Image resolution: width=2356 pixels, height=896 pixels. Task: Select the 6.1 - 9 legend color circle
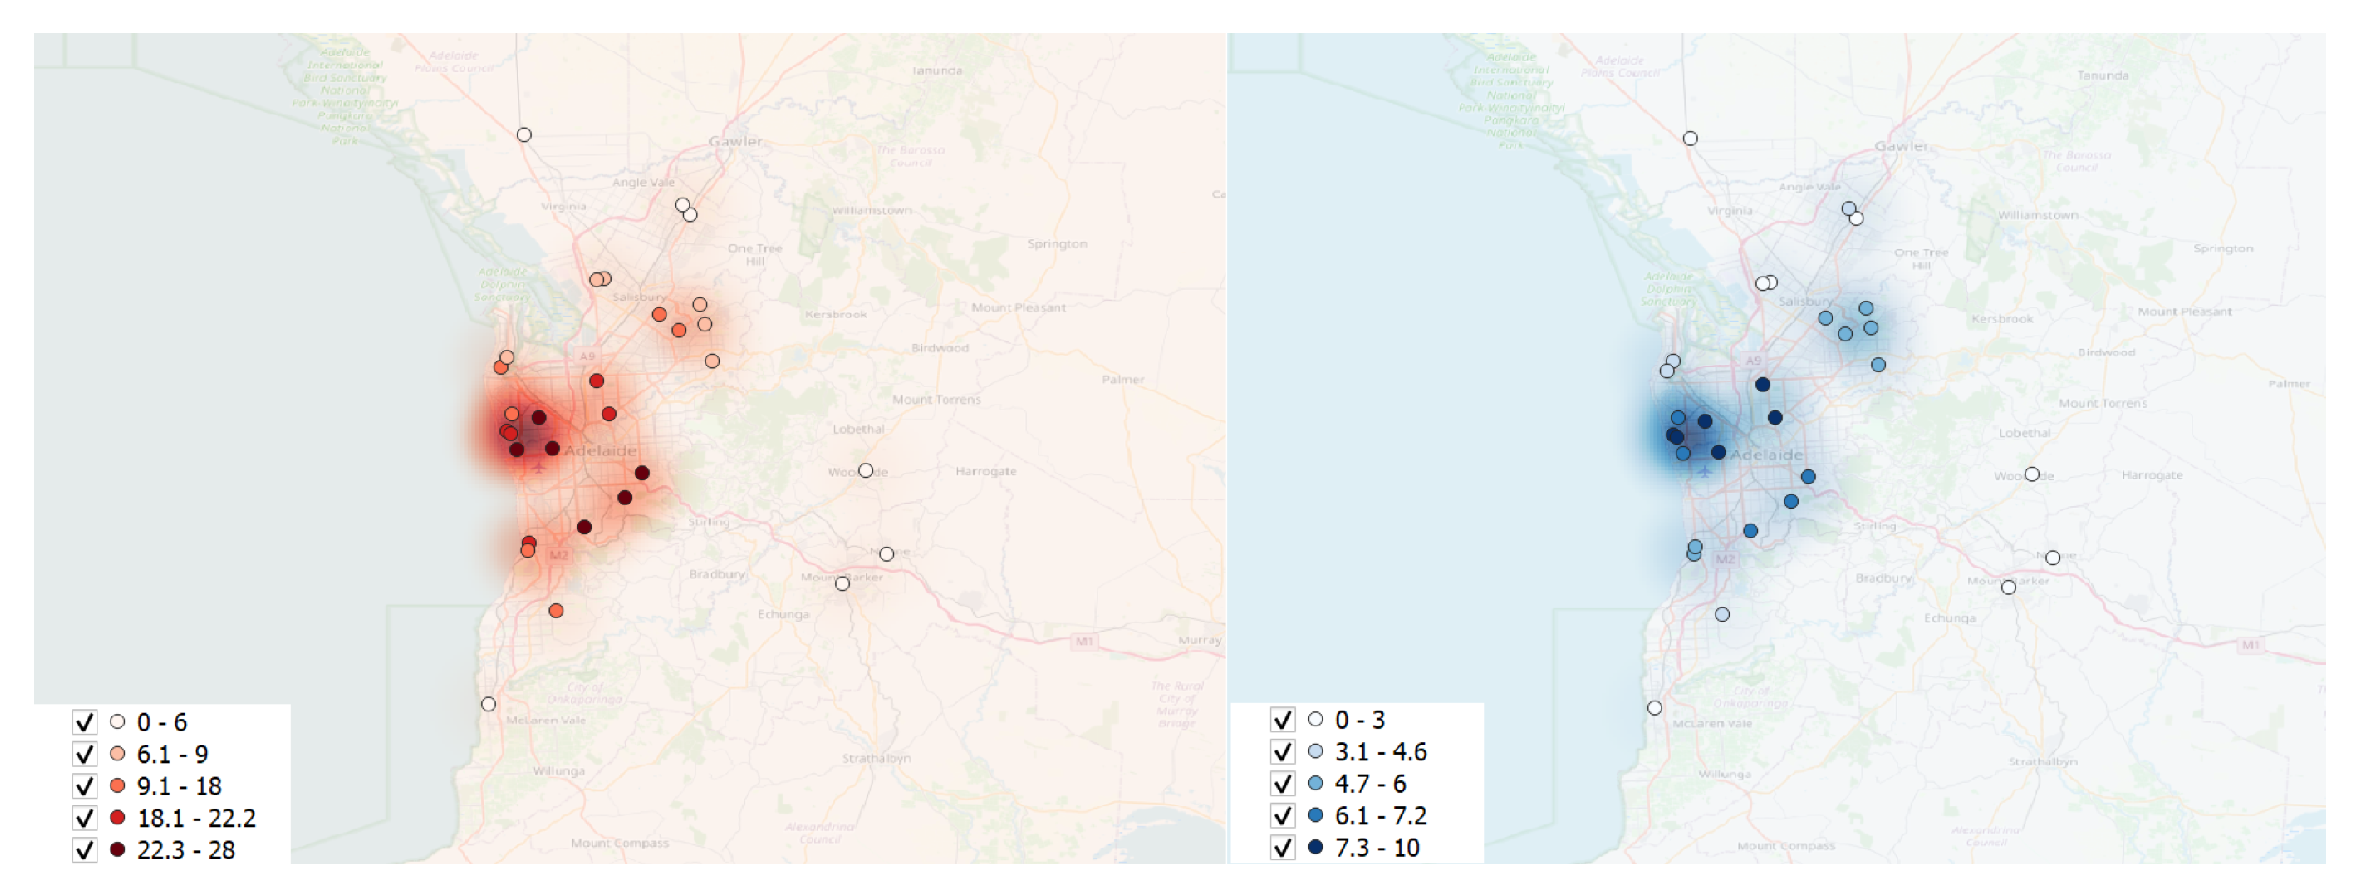pyautogui.click(x=118, y=754)
